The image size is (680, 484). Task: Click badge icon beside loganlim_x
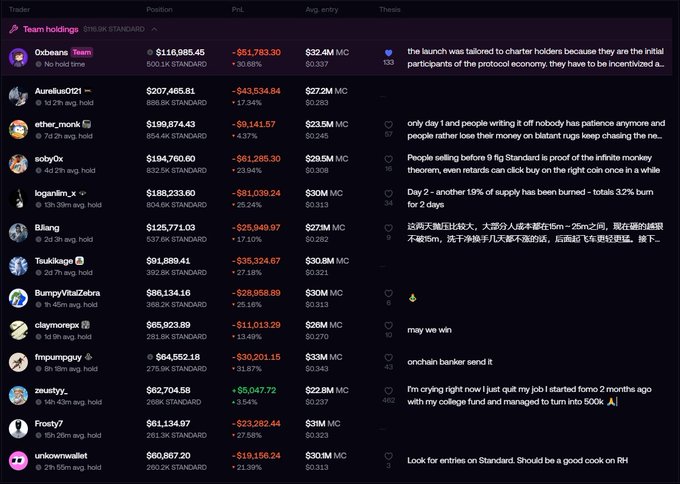click(82, 193)
